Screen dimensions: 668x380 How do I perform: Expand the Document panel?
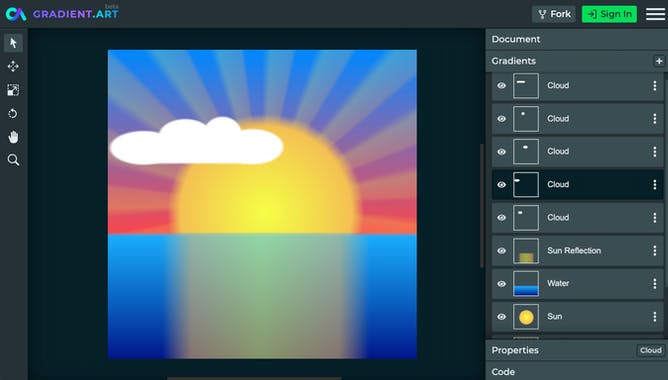(x=576, y=39)
